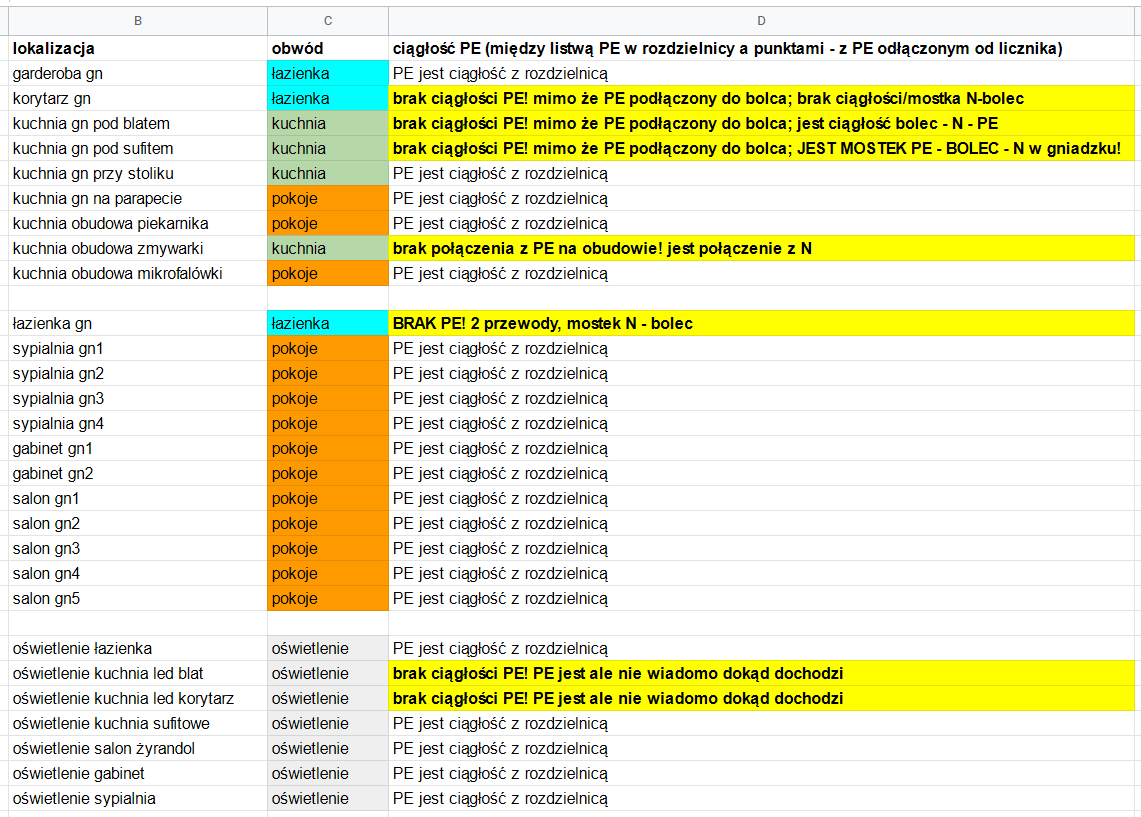Screen dimensions: 1141x817
Task: Click yellow 'brak połączenia z PE na obudowie' cell
Action: 762,248
